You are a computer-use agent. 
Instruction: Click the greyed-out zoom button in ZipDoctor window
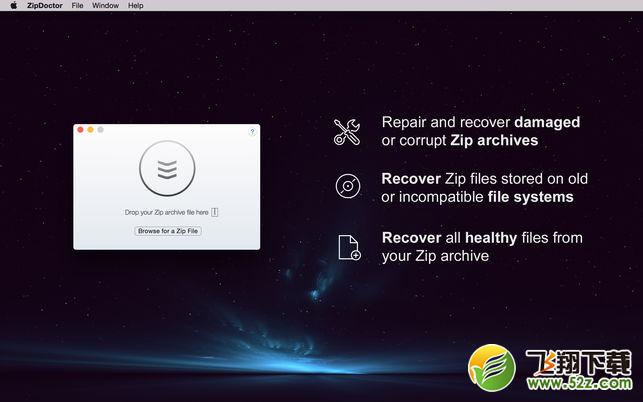[100, 130]
